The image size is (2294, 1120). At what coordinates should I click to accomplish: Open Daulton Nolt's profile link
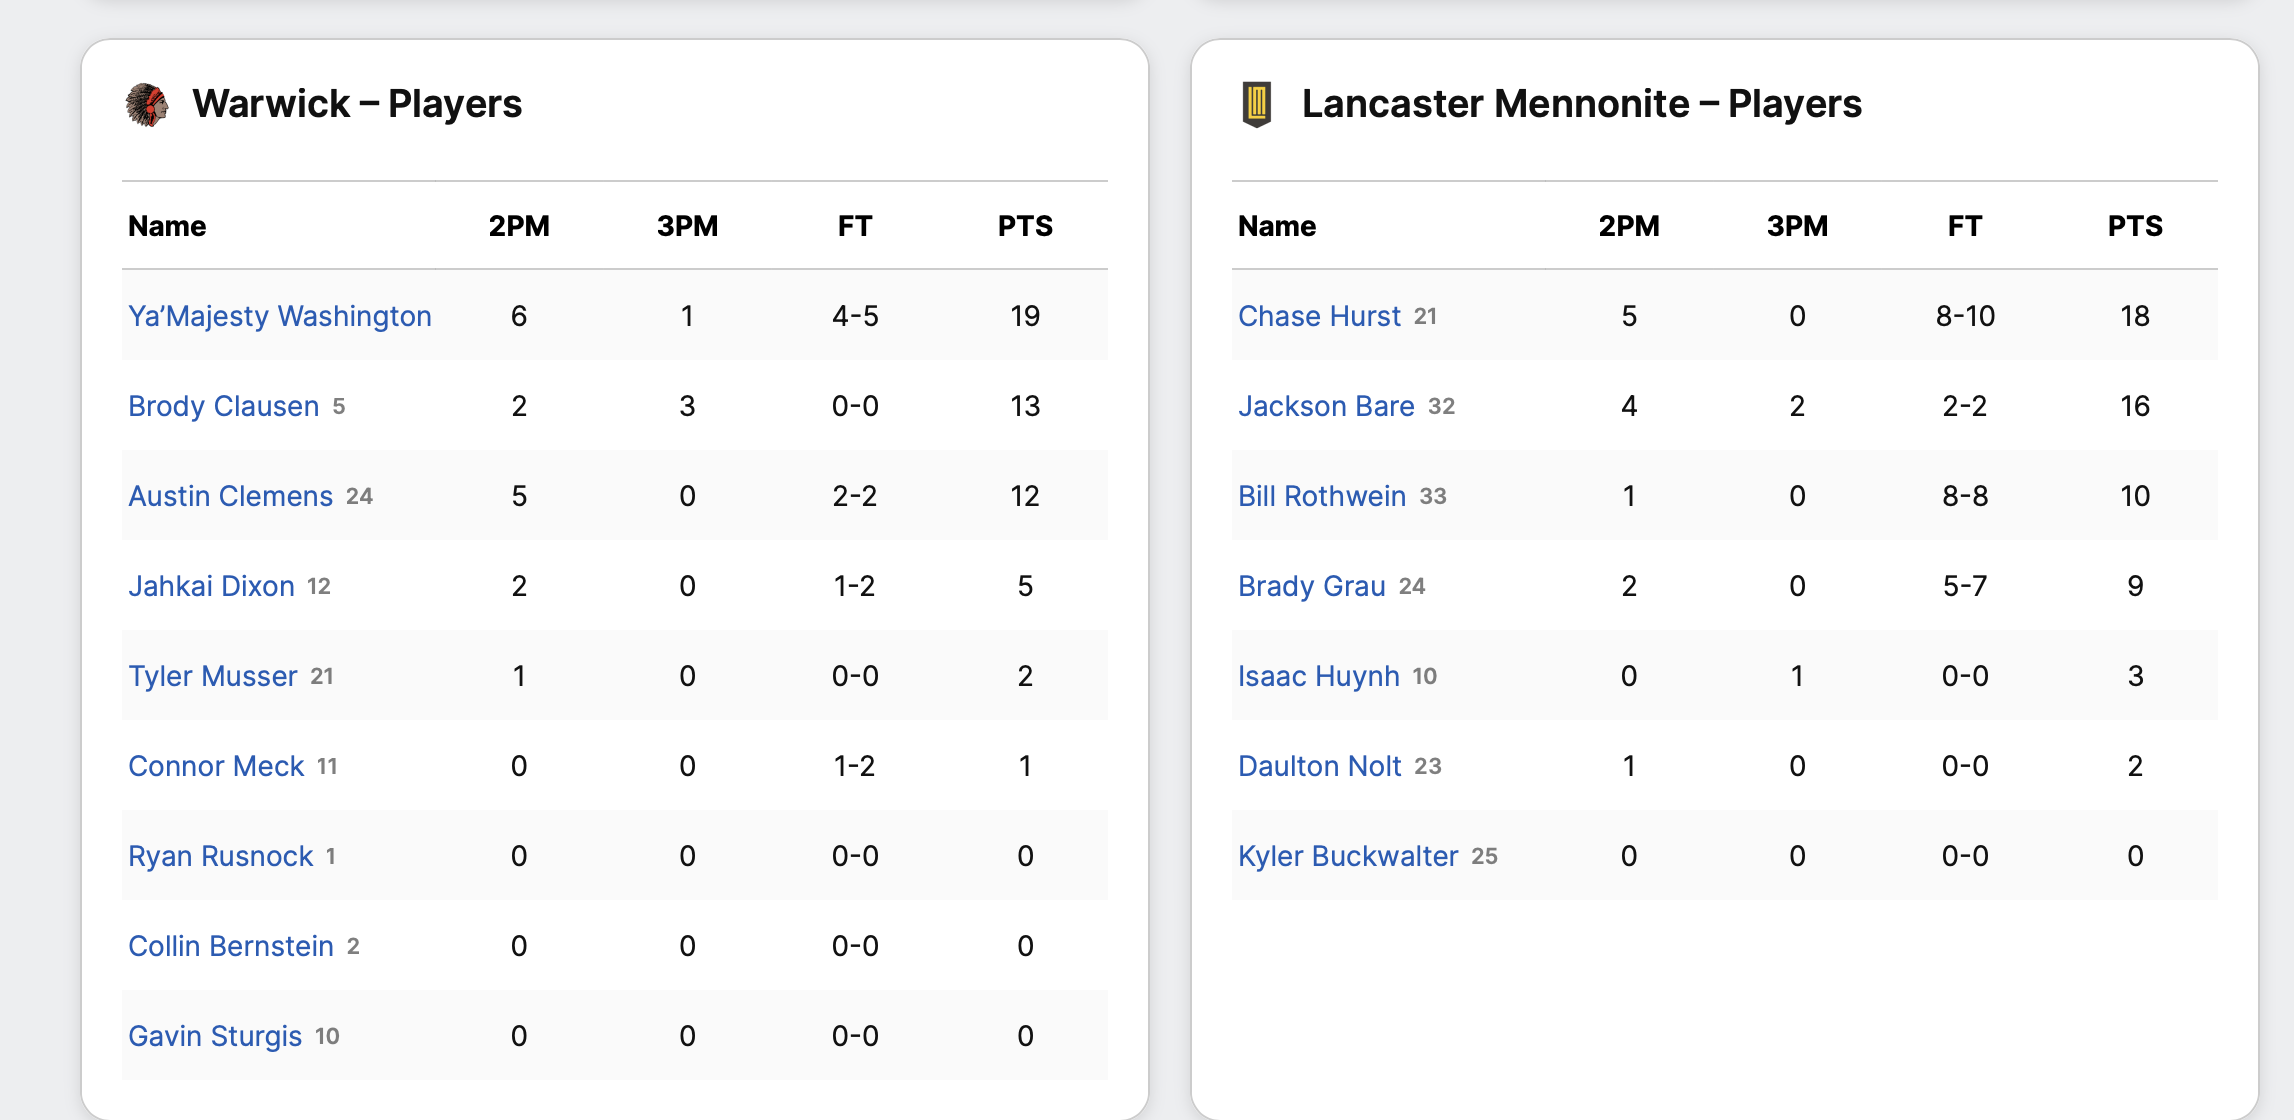1320,766
